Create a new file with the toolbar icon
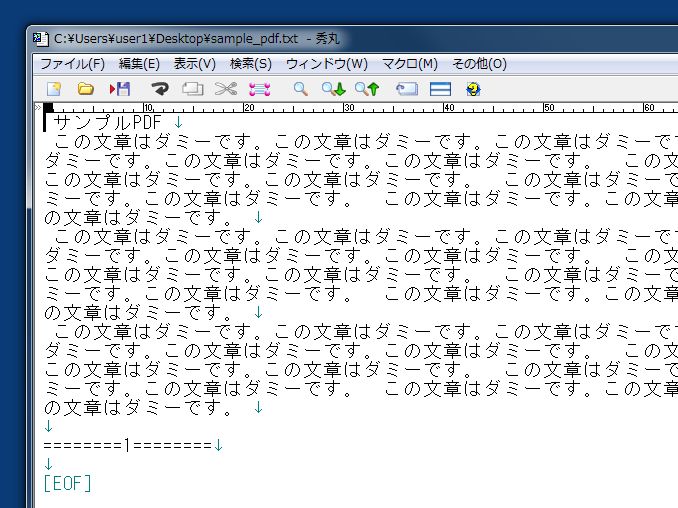678x508 pixels. point(54,89)
